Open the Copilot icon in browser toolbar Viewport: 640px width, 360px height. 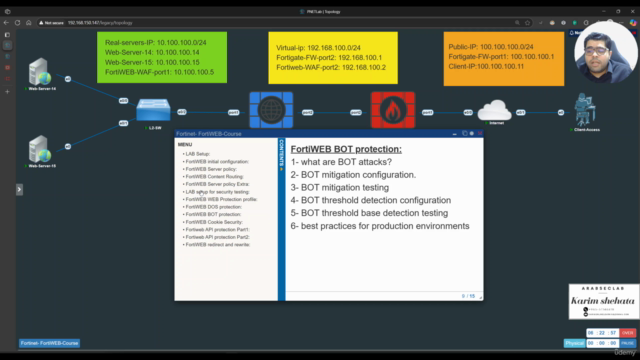tap(633, 23)
